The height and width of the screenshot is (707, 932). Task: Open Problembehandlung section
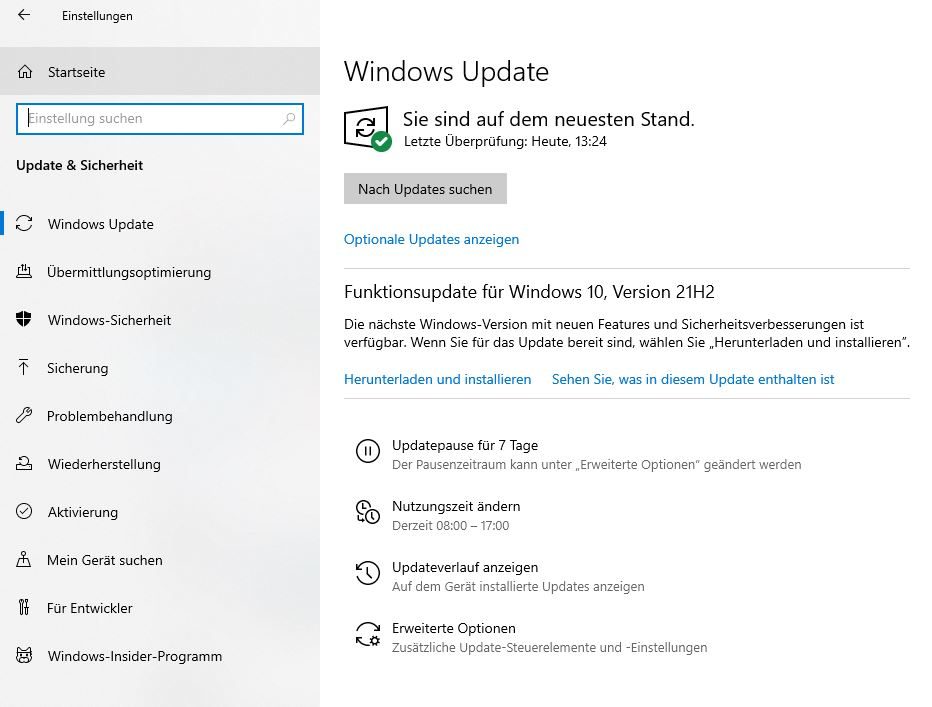point(160,416)
